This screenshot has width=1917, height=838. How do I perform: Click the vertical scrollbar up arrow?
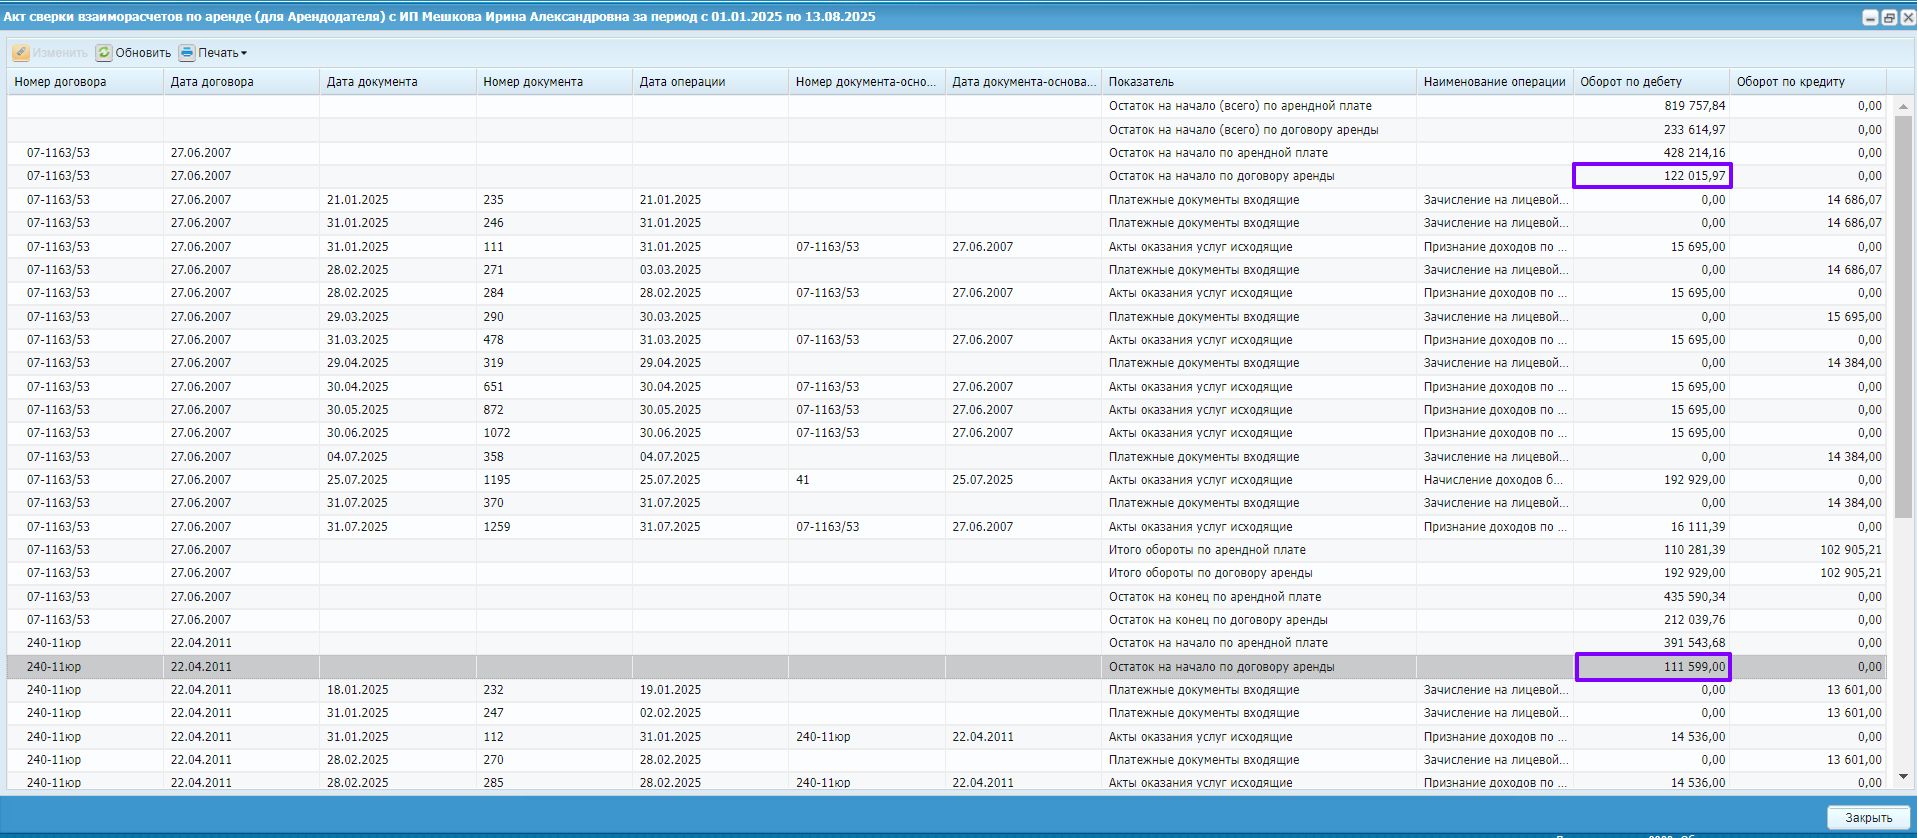pyautogui.click(x=1903, y=104)
